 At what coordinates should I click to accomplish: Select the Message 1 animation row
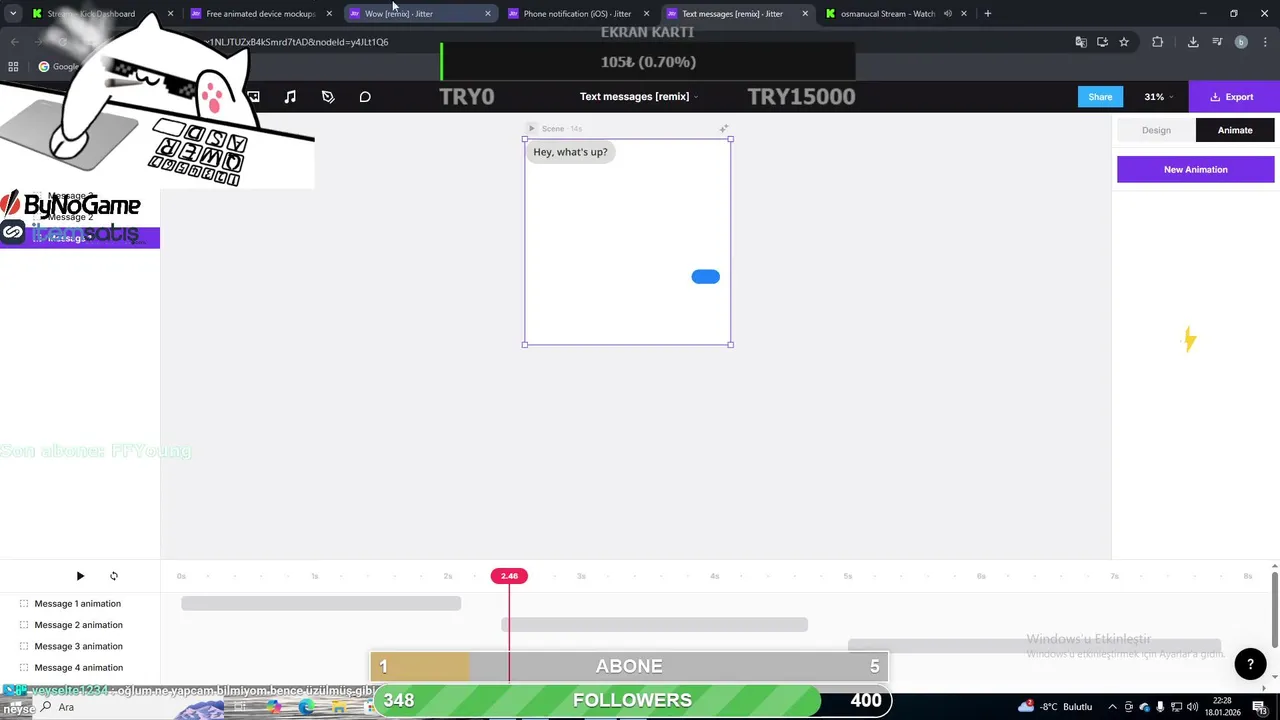80,604
